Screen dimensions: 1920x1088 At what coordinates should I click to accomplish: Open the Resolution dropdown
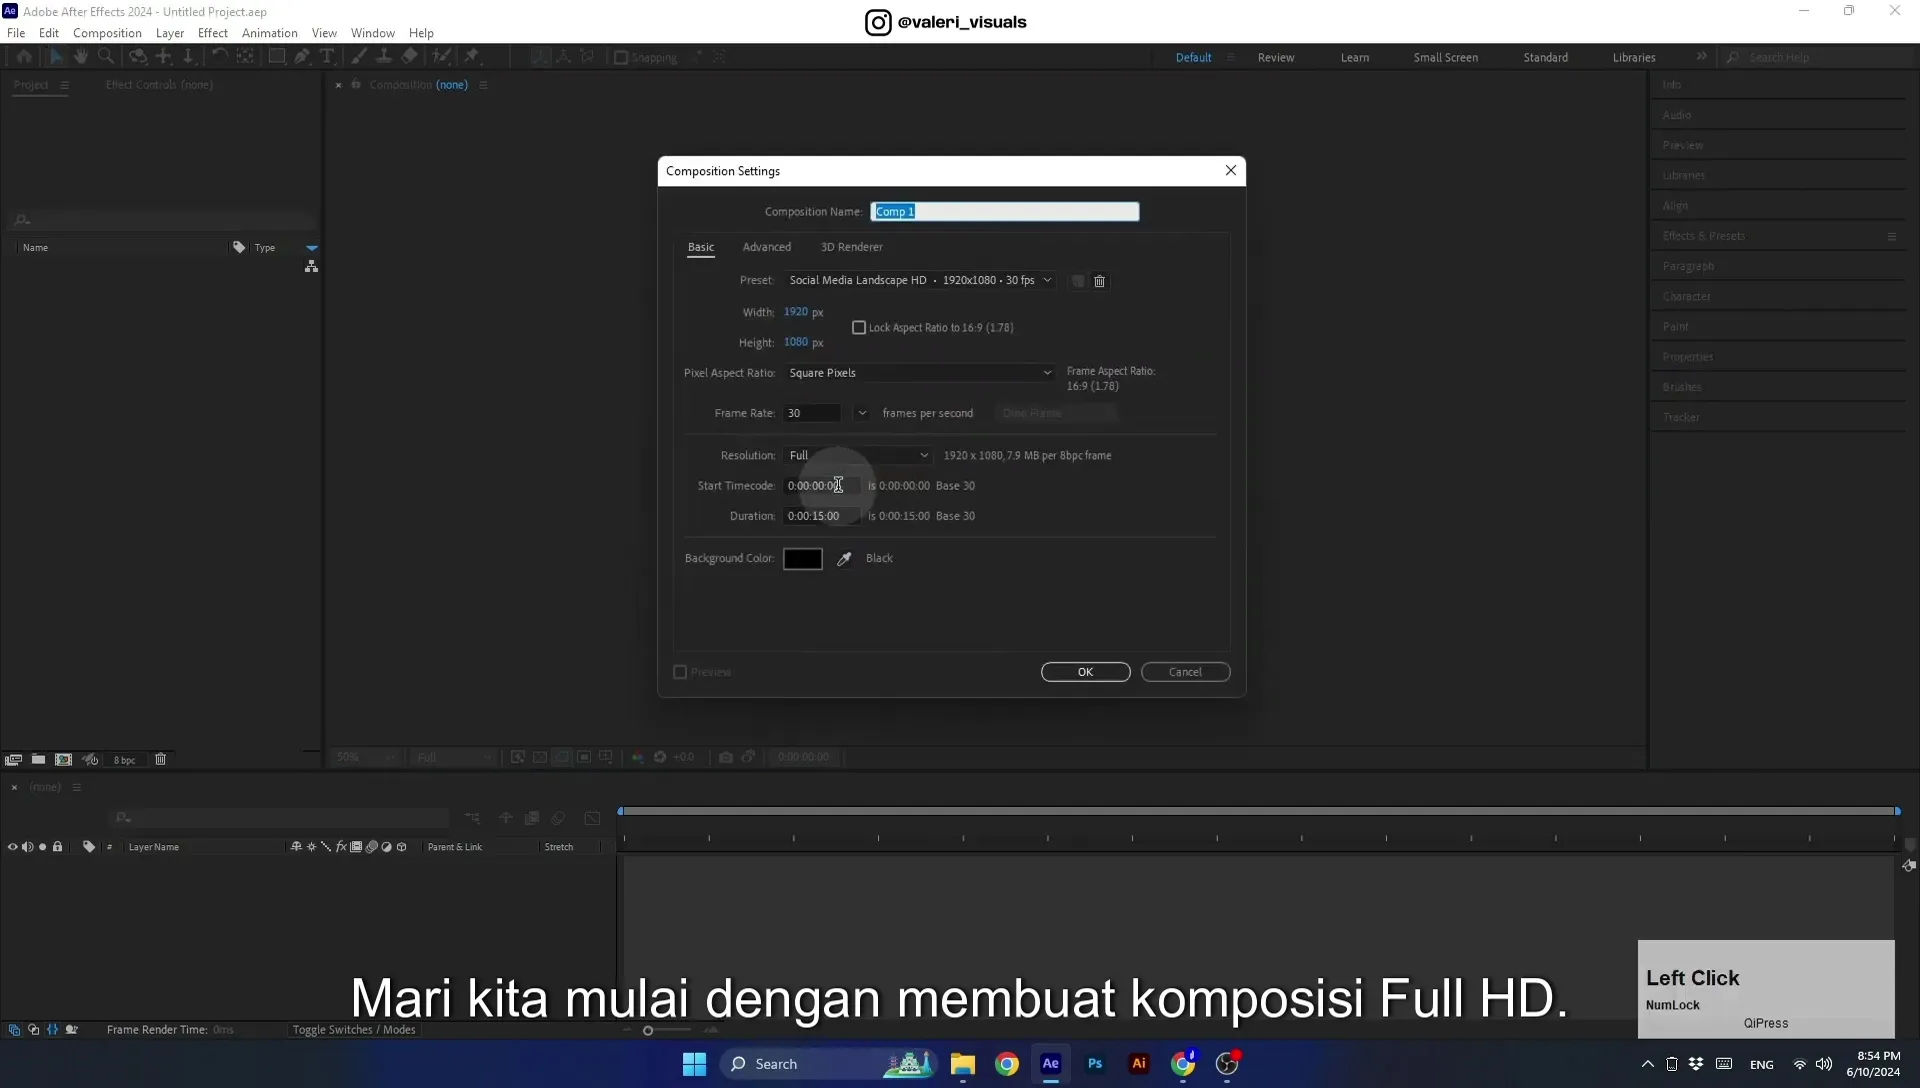coord(859,456)
